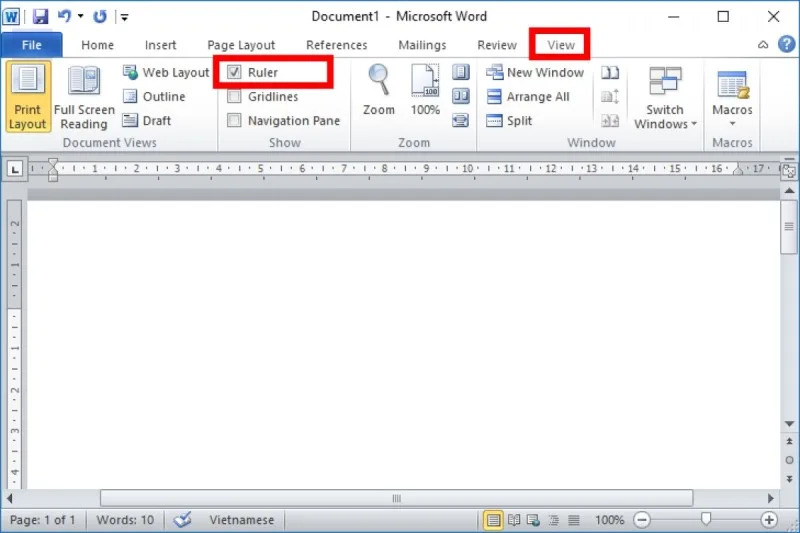Switch to the Home tab
This screenshot has height=533, width=800.
point(97,45)
